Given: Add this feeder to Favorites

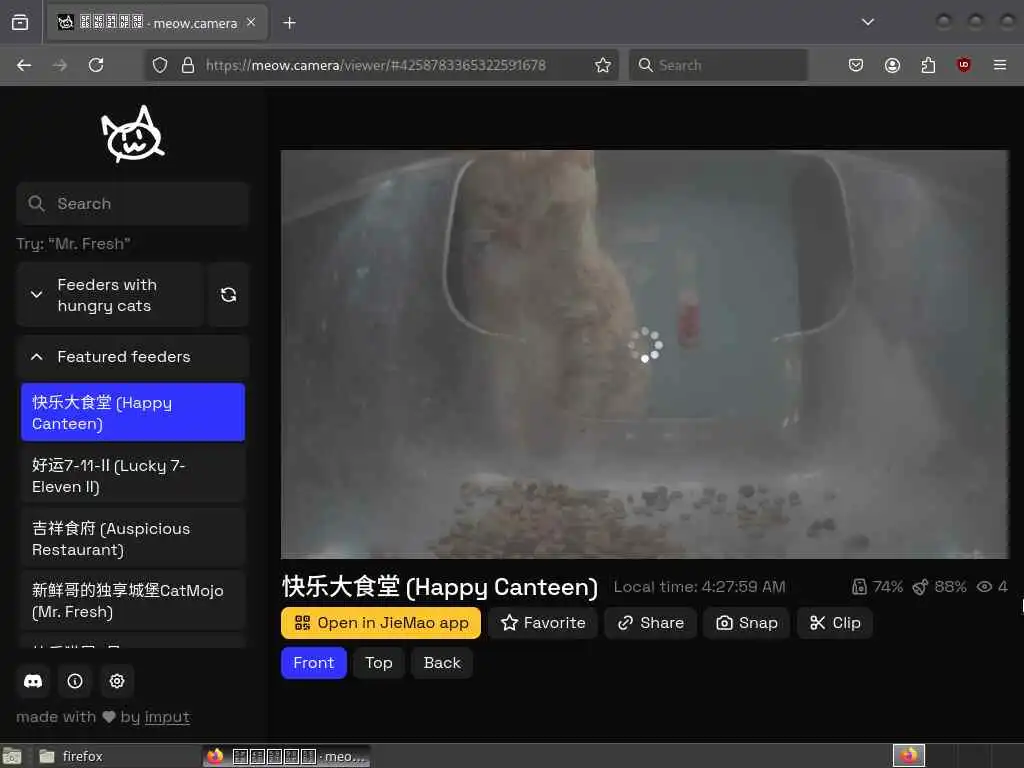Looking at the screenshot, I should coord(543,623).
